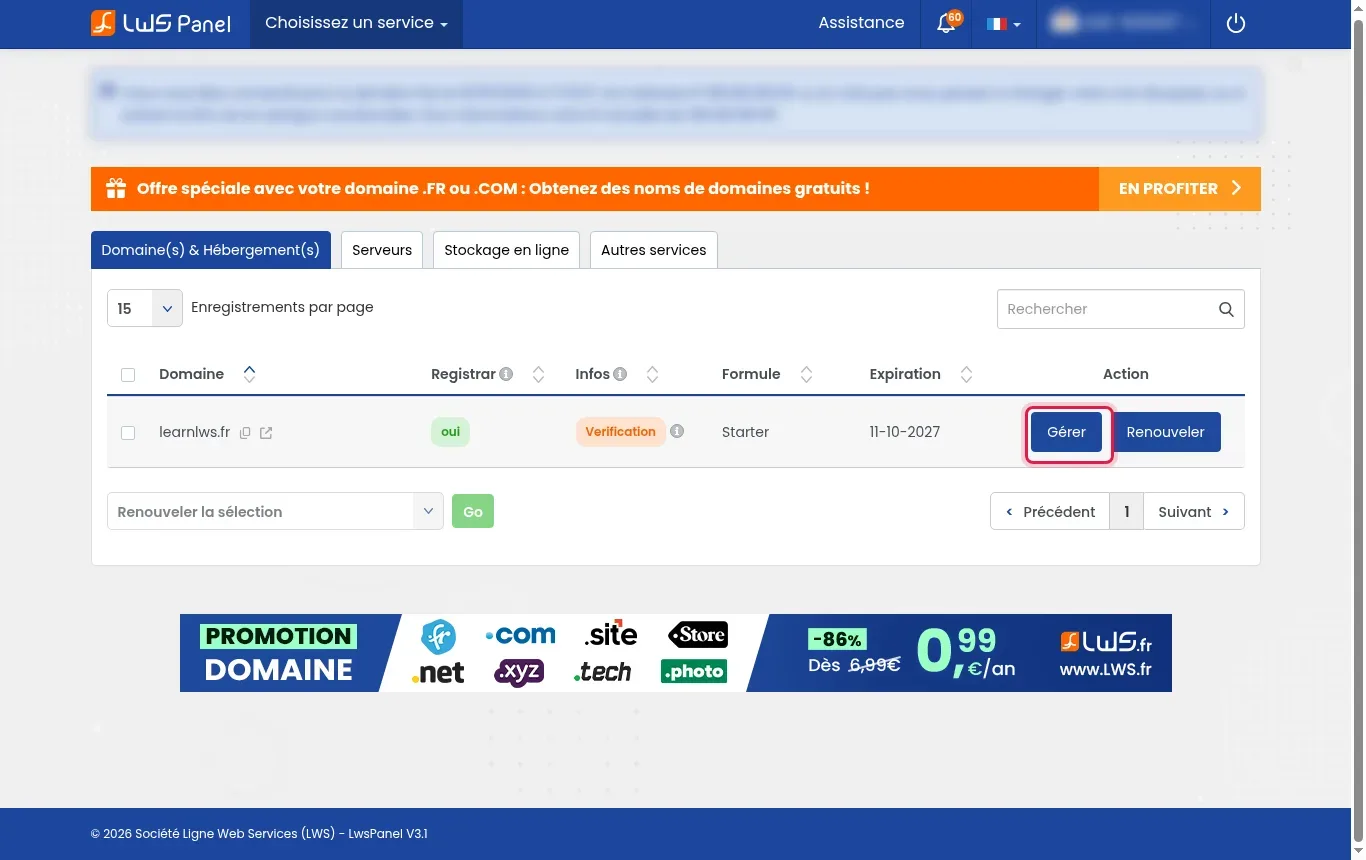The image size is (1366, 860).
Task: Open the Autres services tab
Action: (653, 250)
